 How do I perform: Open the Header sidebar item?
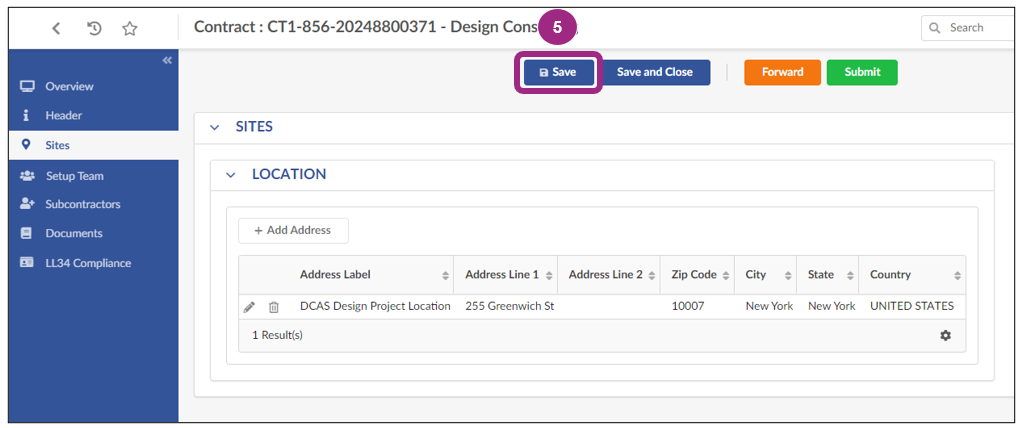click(x=93, y=115)
